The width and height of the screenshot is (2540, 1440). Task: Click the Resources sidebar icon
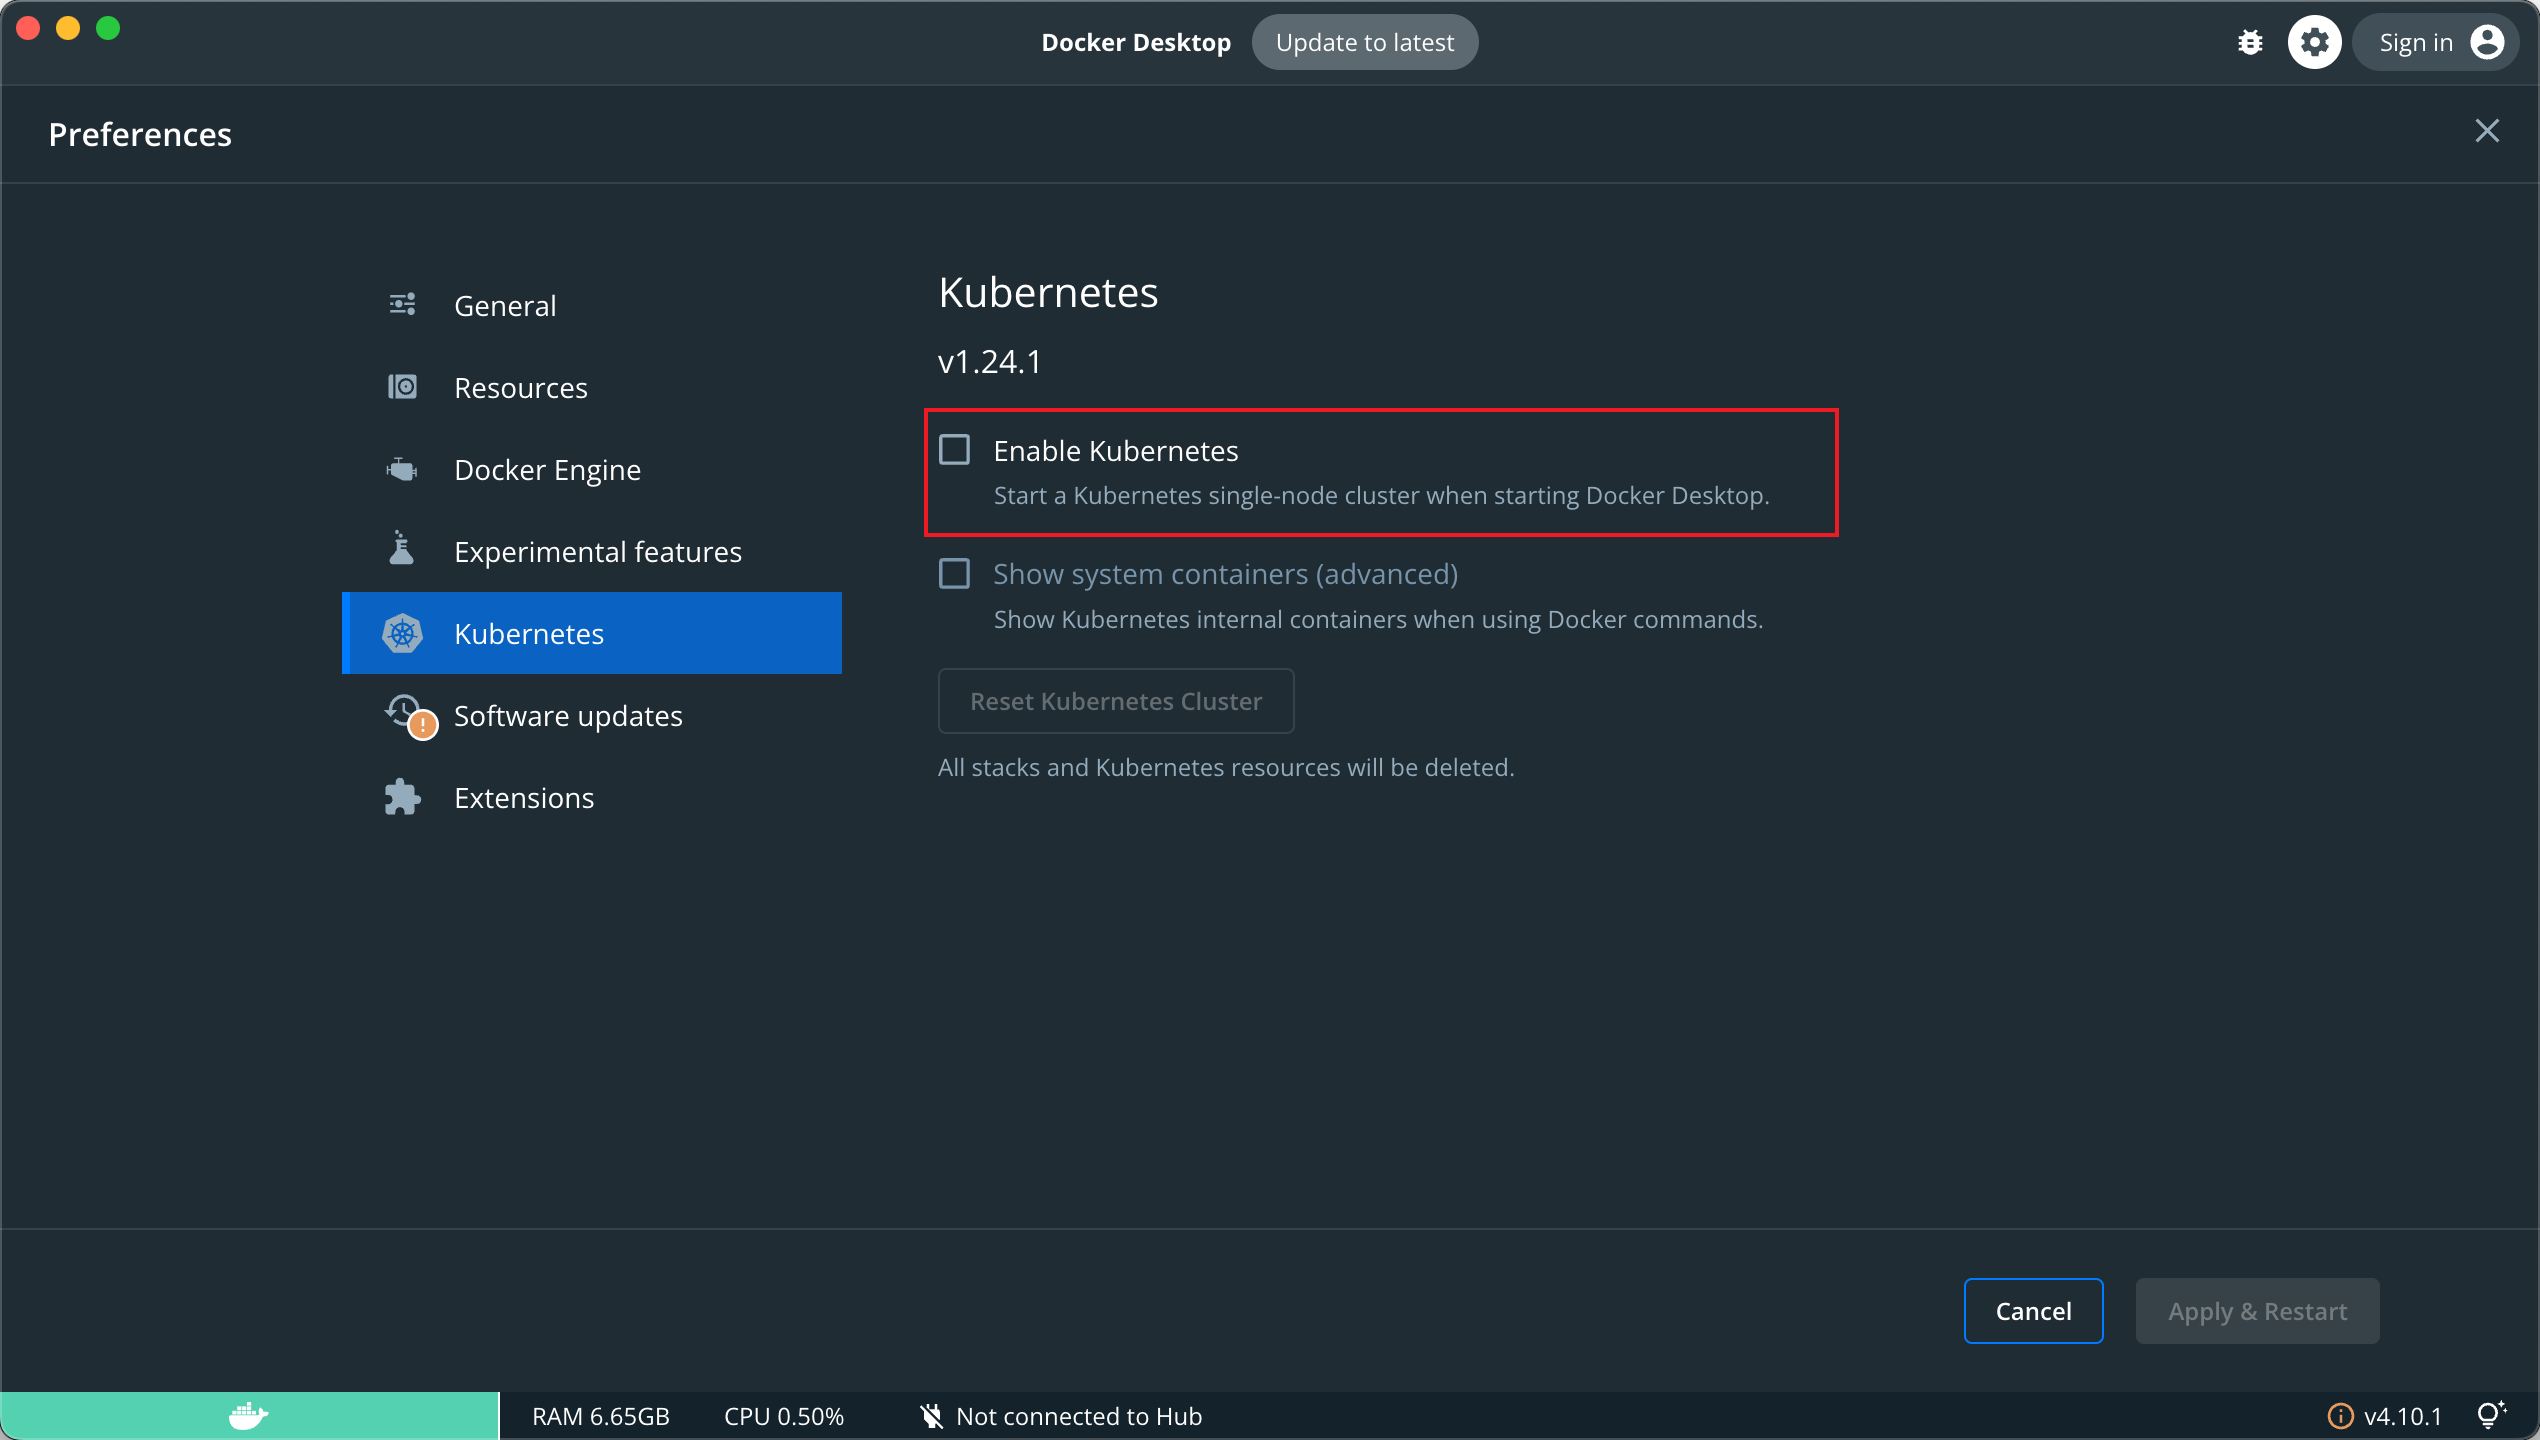[405, 386]
